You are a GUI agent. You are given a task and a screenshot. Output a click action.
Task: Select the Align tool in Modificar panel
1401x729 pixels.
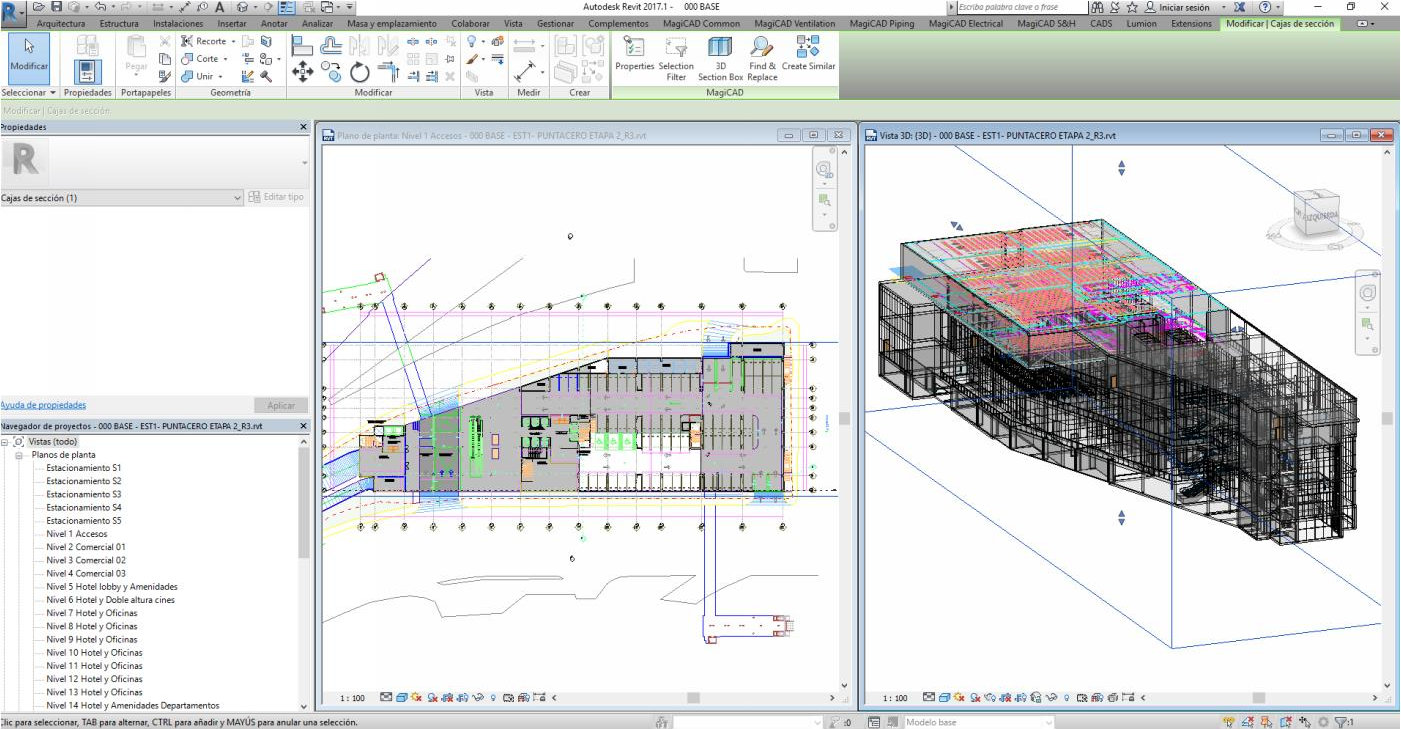click(303, 43)
